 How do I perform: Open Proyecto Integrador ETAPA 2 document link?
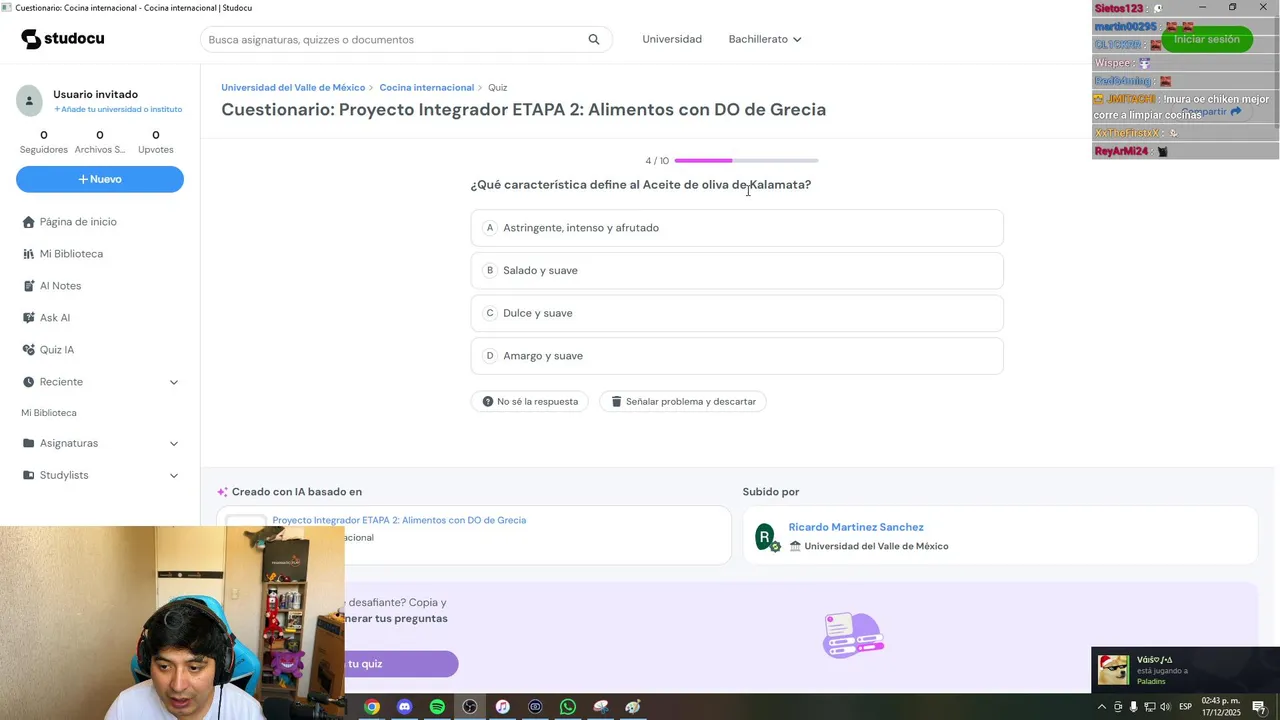(x=399, y=520)
